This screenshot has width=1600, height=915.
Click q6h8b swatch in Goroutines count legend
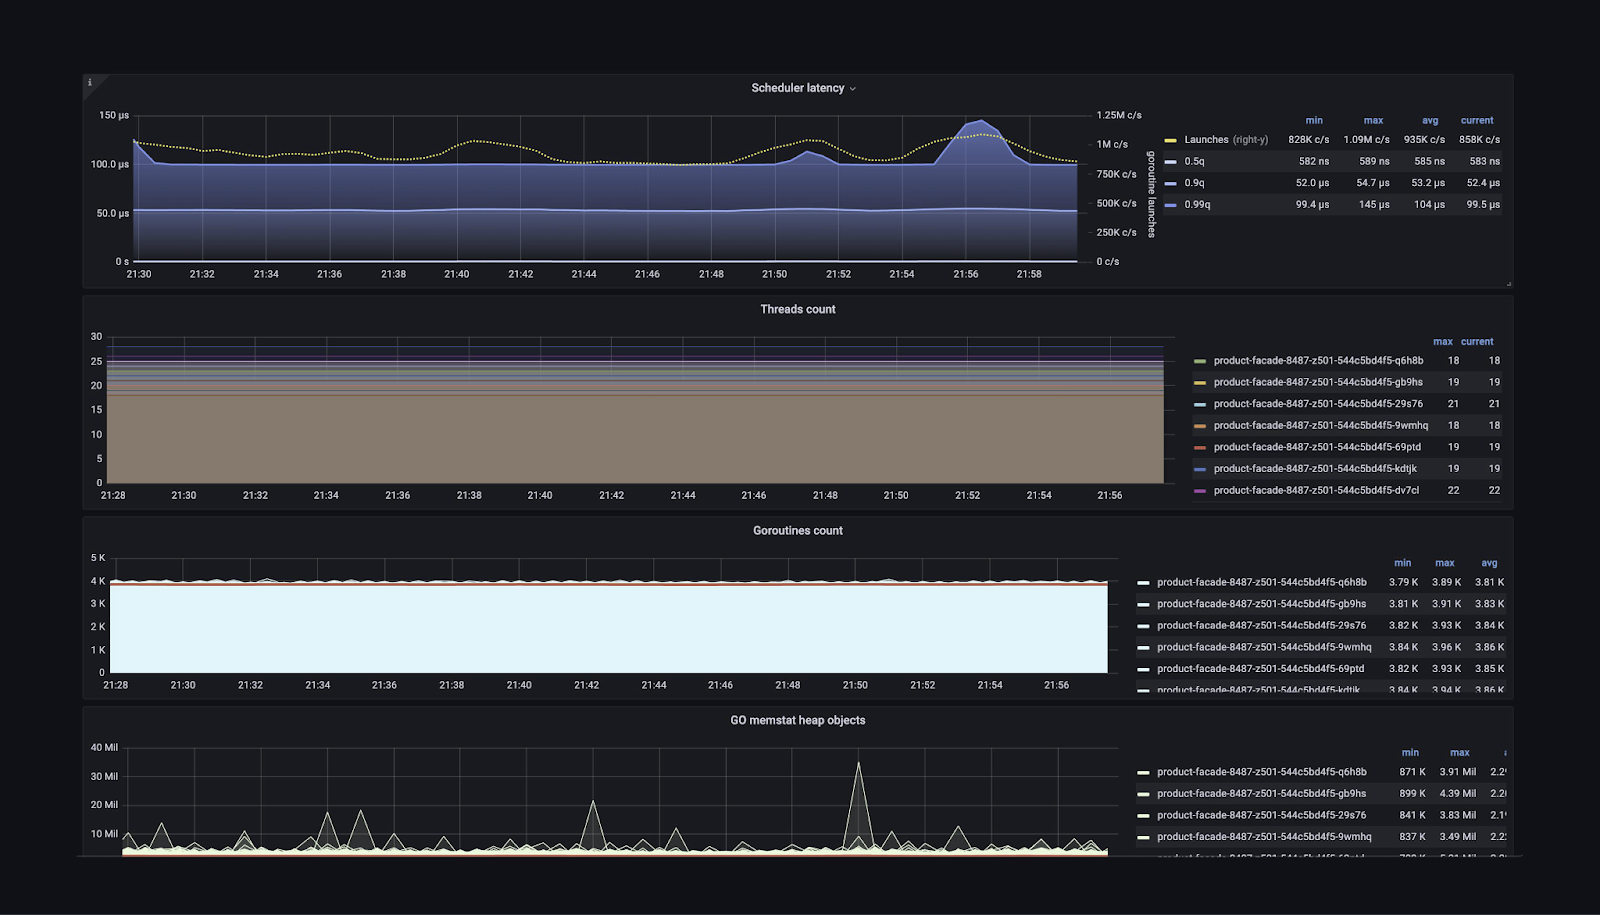pos(1143,582)
